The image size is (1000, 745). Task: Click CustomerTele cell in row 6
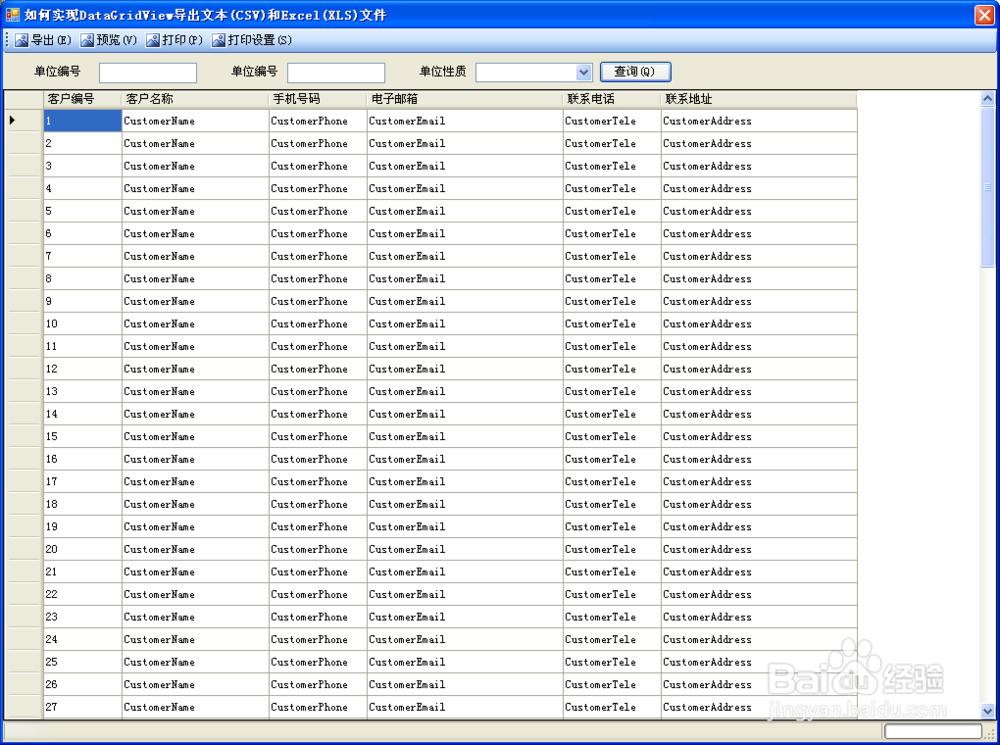[x=612, y=233]
